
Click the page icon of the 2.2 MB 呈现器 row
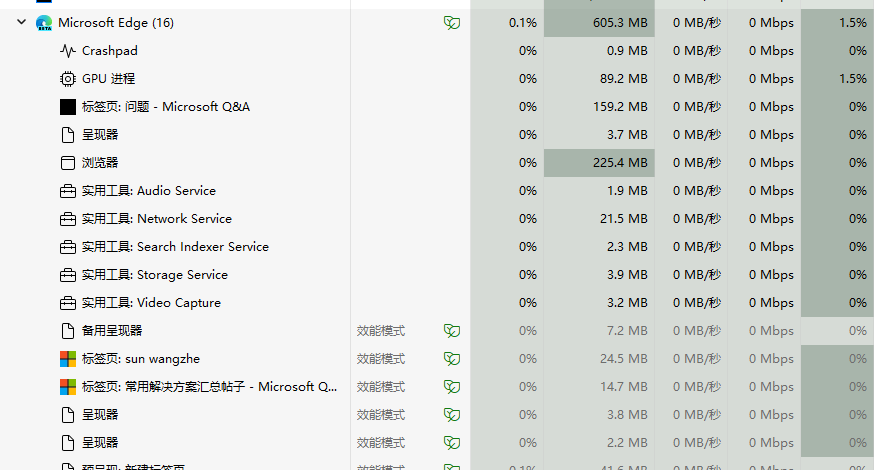pos(68,443)
